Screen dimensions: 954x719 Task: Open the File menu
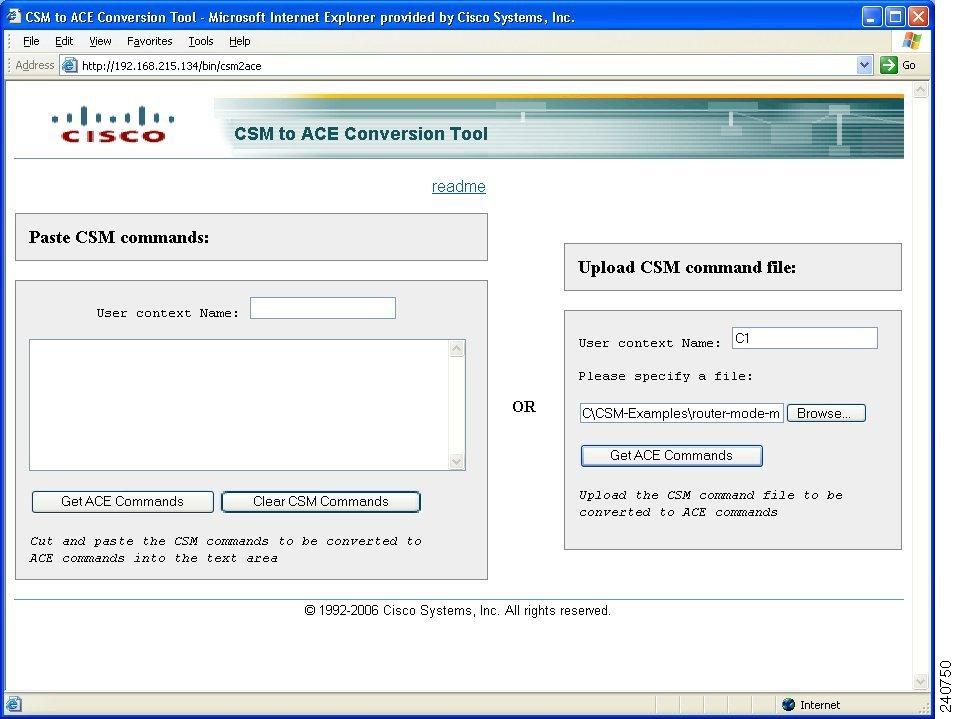point(31,41)
